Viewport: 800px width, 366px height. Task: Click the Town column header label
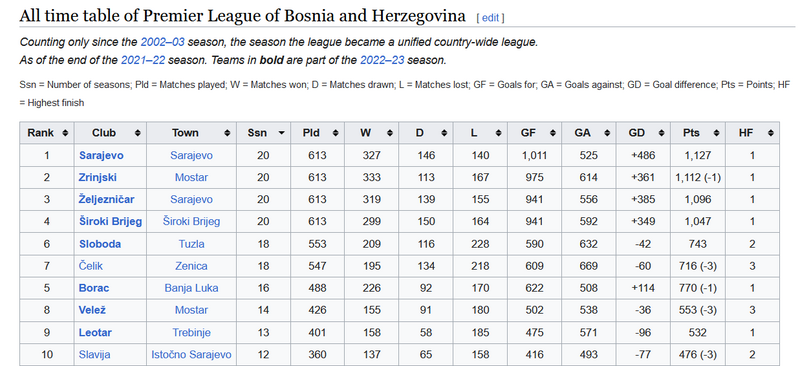[185, 133]
